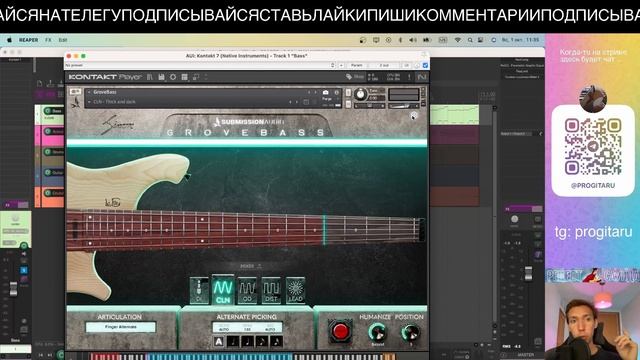Open the Edit menu in menu bar
The image size is (640, 360).
click(62, 40)
